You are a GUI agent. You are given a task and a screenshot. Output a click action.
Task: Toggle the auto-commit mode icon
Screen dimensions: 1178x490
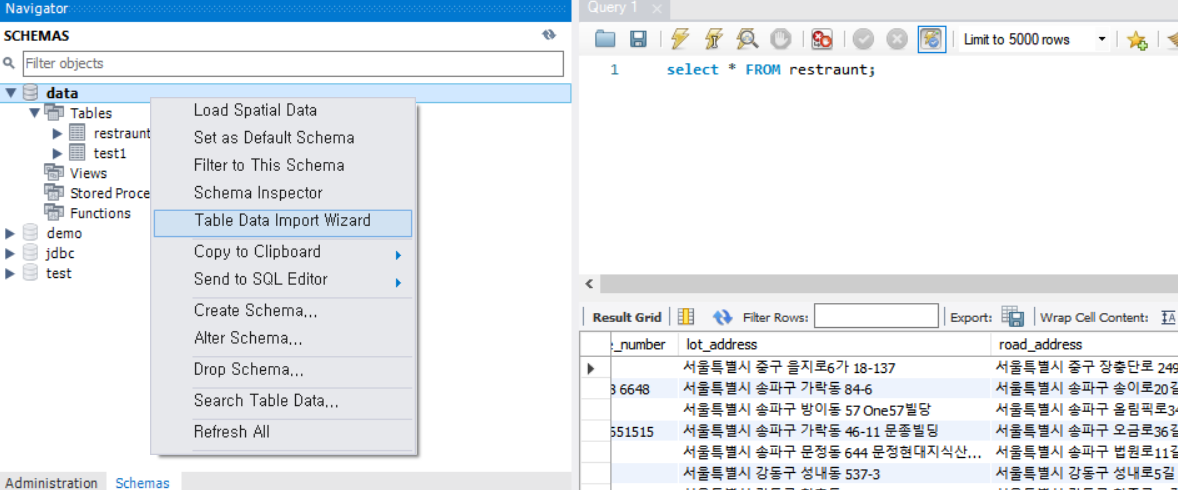[931, 39]
